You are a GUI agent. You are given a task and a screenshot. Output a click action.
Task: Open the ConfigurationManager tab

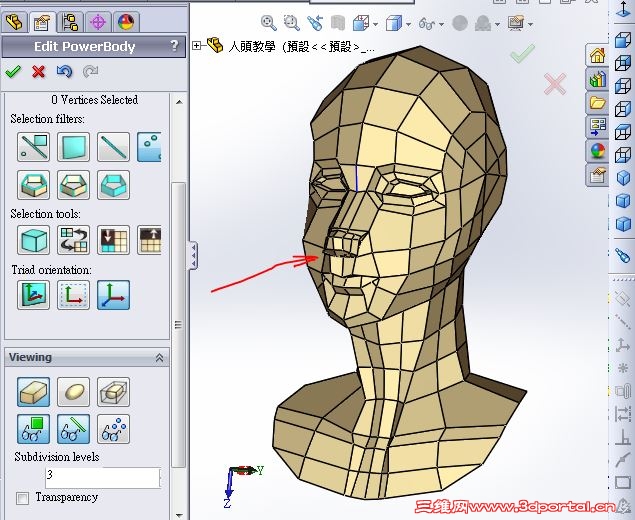(x=70, y=22)
